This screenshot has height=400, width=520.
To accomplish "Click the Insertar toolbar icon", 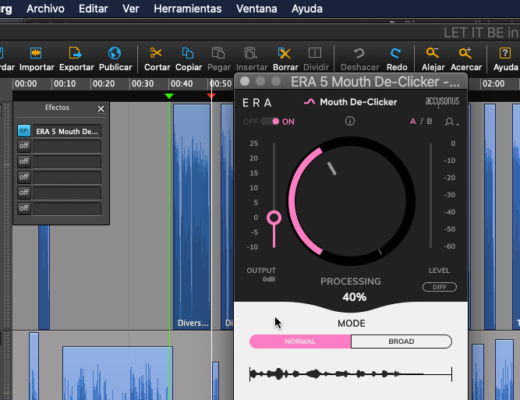I will [x=251, y=53].
